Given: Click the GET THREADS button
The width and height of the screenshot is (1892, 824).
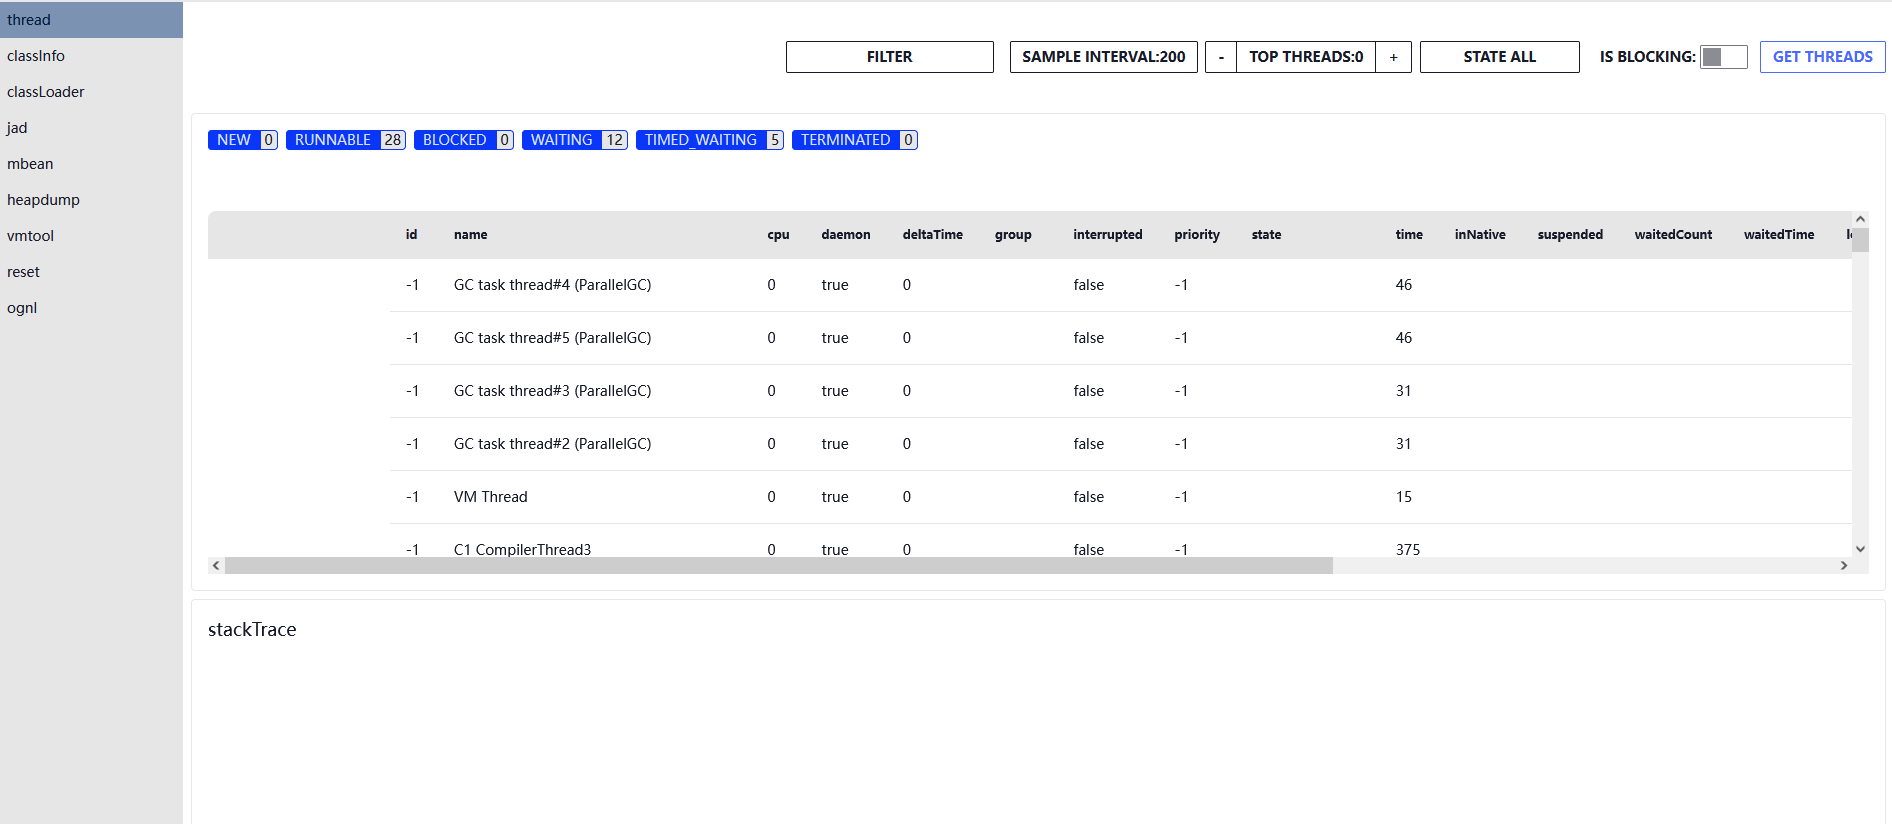Looking at the screenshot, I should pos(1822,57).
